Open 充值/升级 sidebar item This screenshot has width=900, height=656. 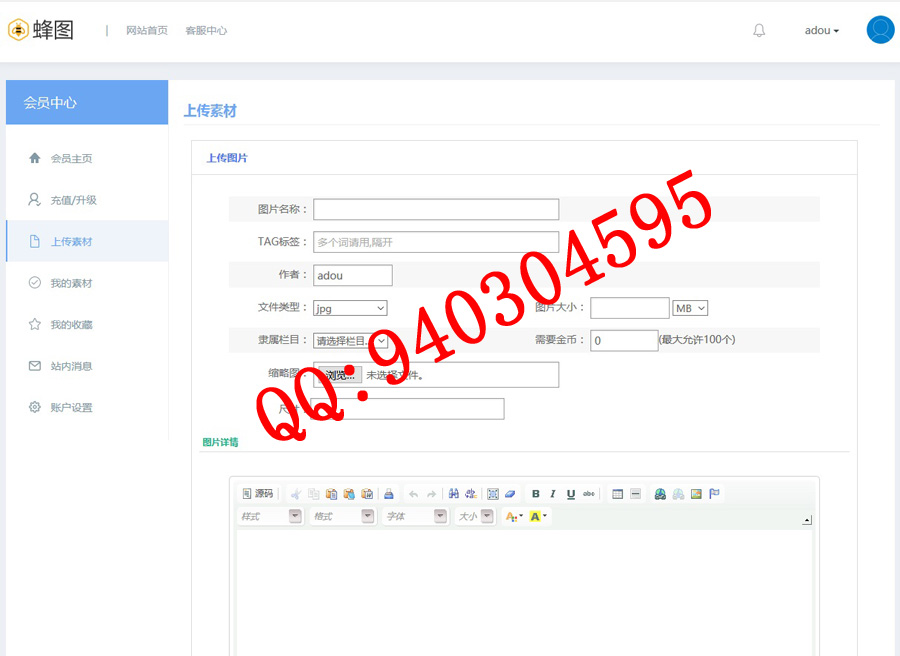[x=73, y=200]
